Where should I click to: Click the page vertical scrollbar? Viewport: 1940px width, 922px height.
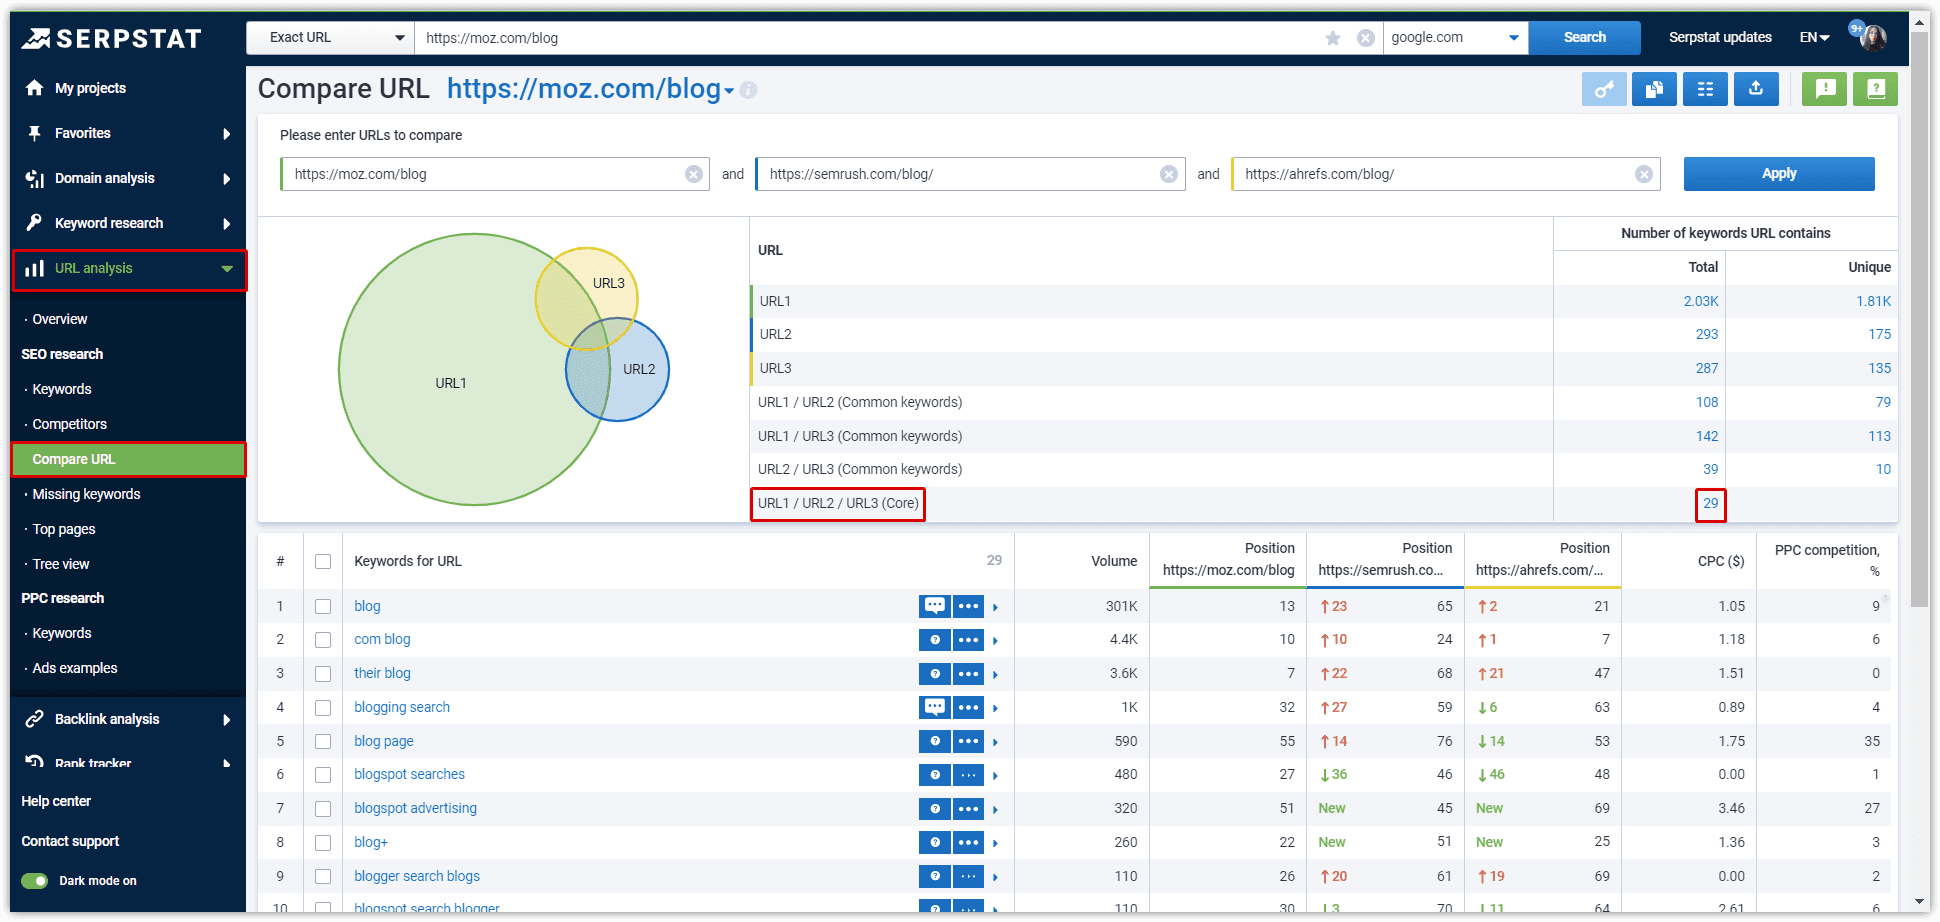coord(1920,320)
